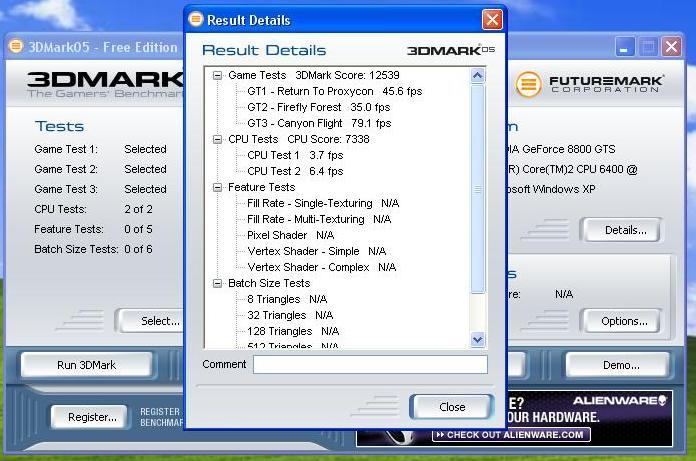
Task: Click Game Tests 3DMark Score 12539 text
Action: click(314, 75)
